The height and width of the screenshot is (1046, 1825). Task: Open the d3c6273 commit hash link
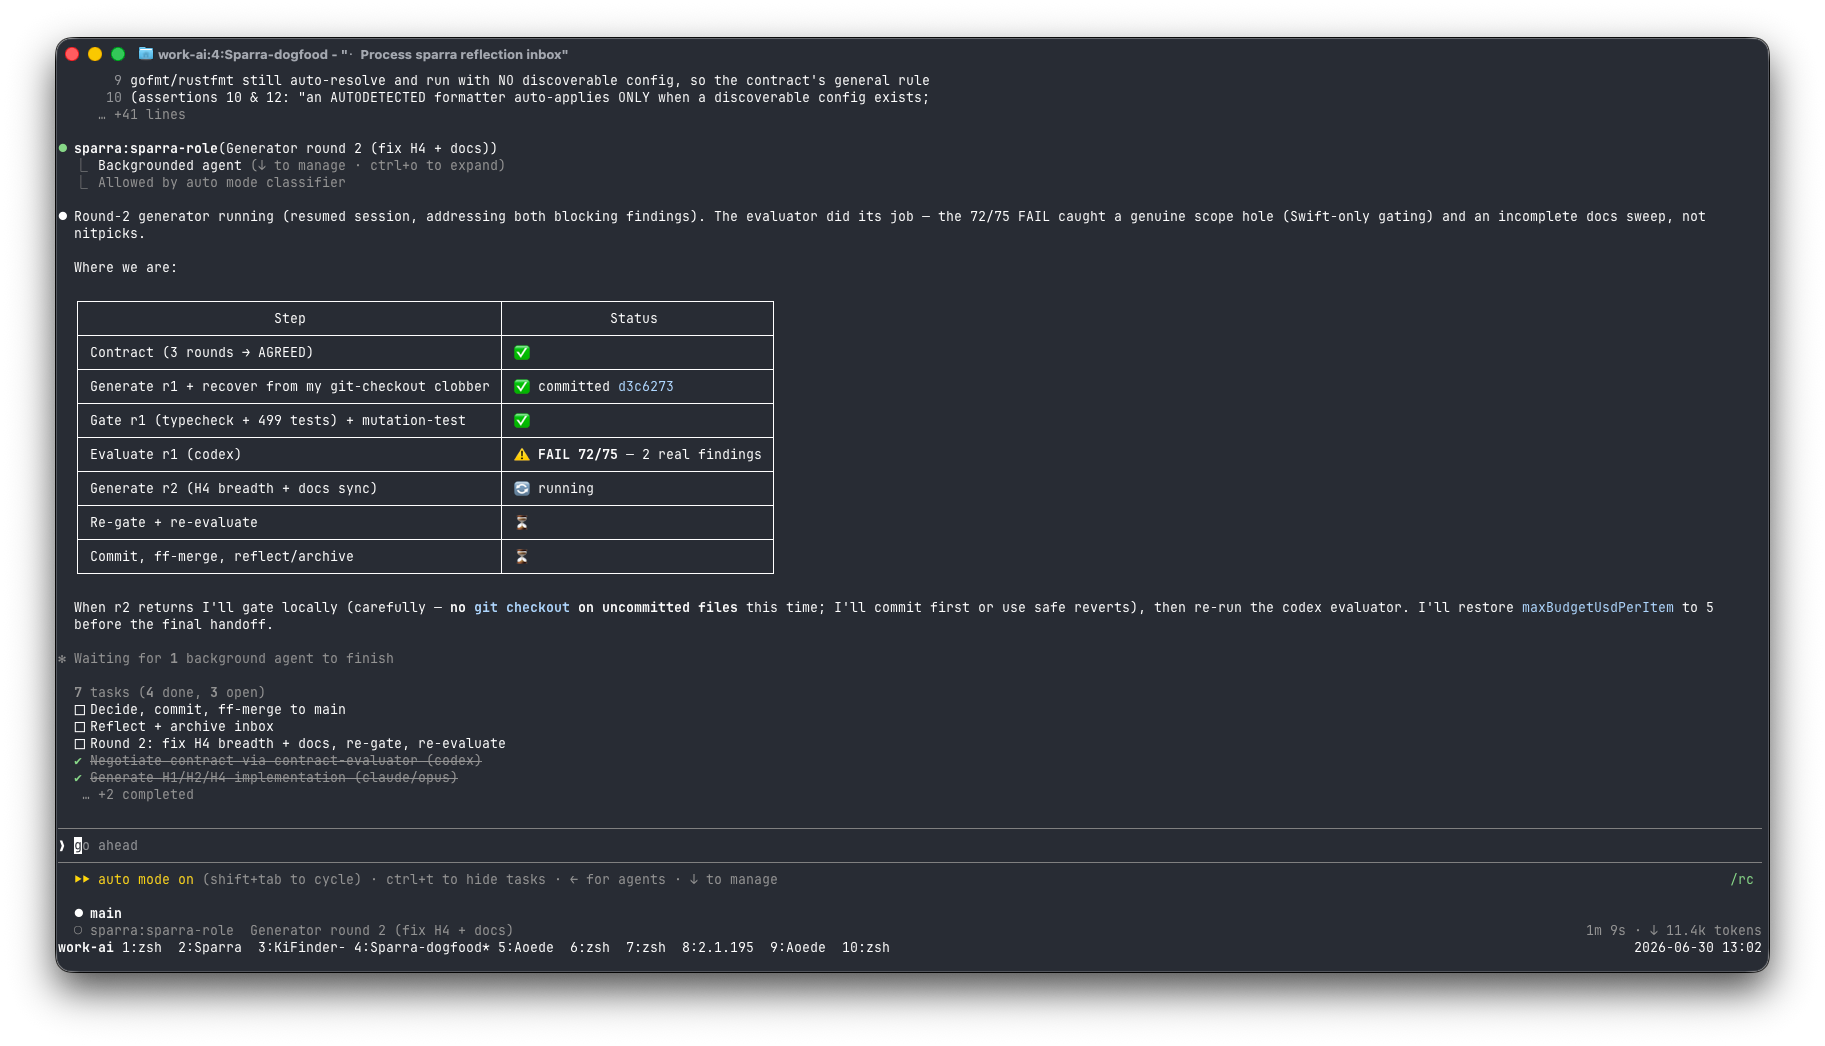click(x=646, y=386)
